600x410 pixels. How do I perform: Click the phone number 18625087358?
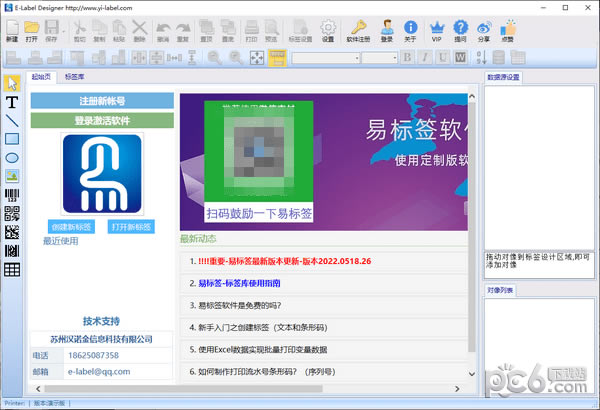click(93, 355)
